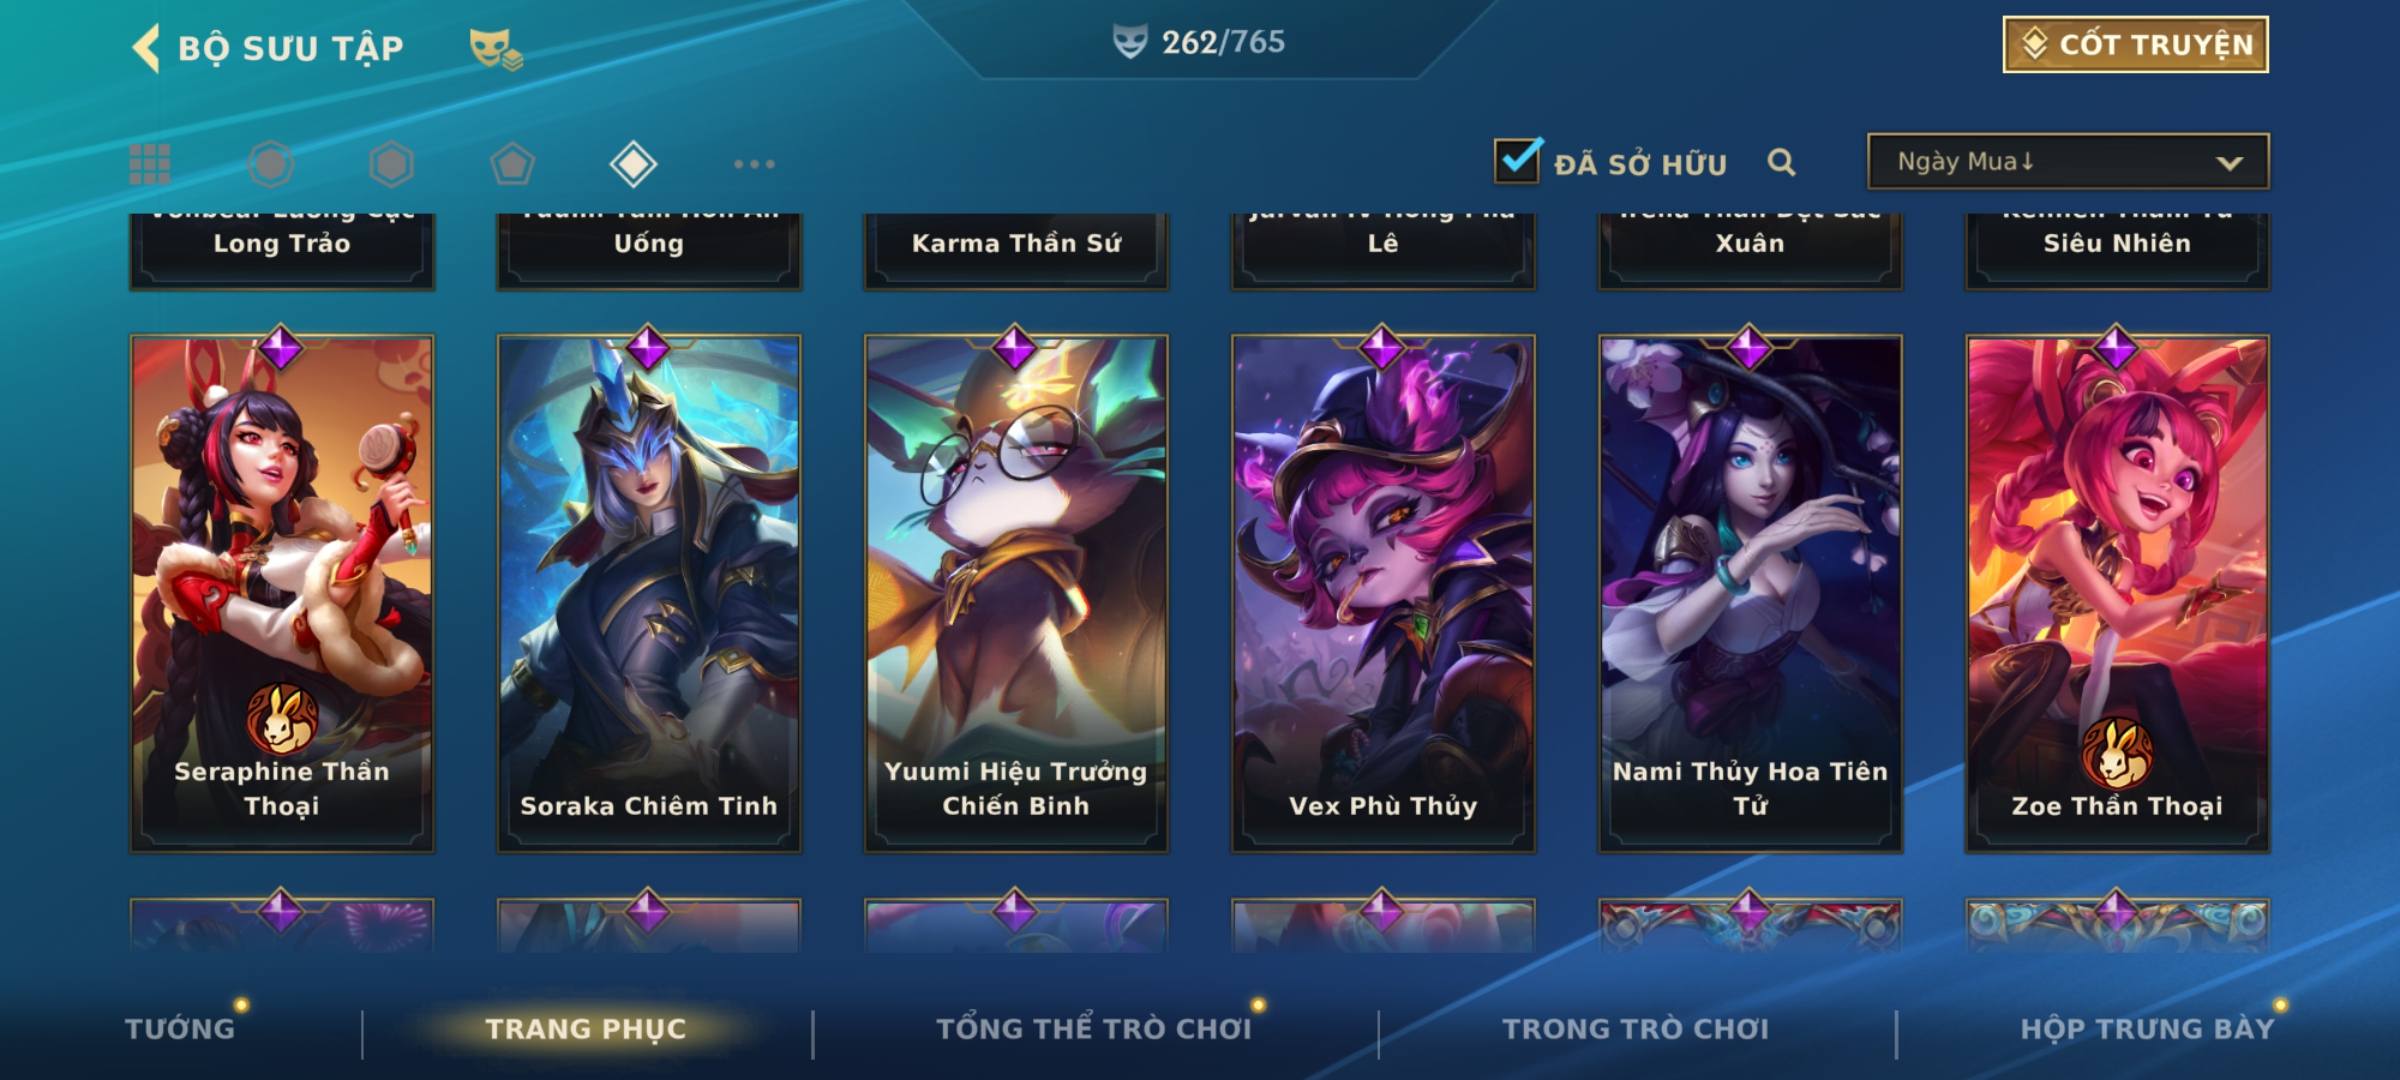2400x1080 pixels.
Task: Go back using the Bộ Sưu Tập arrow
Action: click(146, 48)
